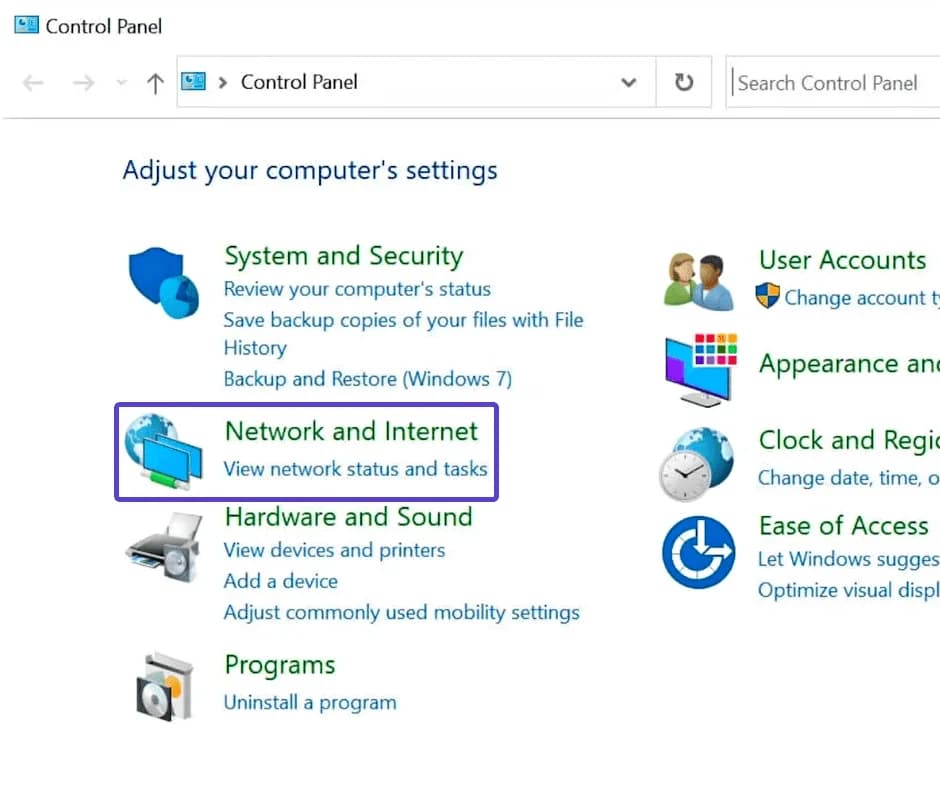The width and height of the screenshot is (940, 788).
Task: Open the Network and Internet heading
Action: [x=351, y=431]
